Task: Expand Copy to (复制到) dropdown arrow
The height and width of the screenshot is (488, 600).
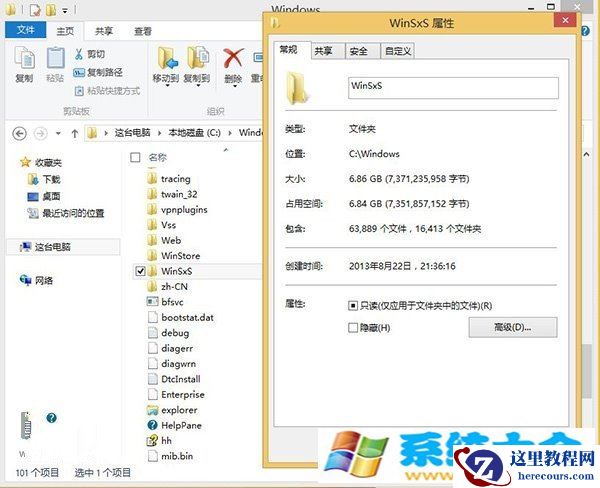Action: point(198,86)
